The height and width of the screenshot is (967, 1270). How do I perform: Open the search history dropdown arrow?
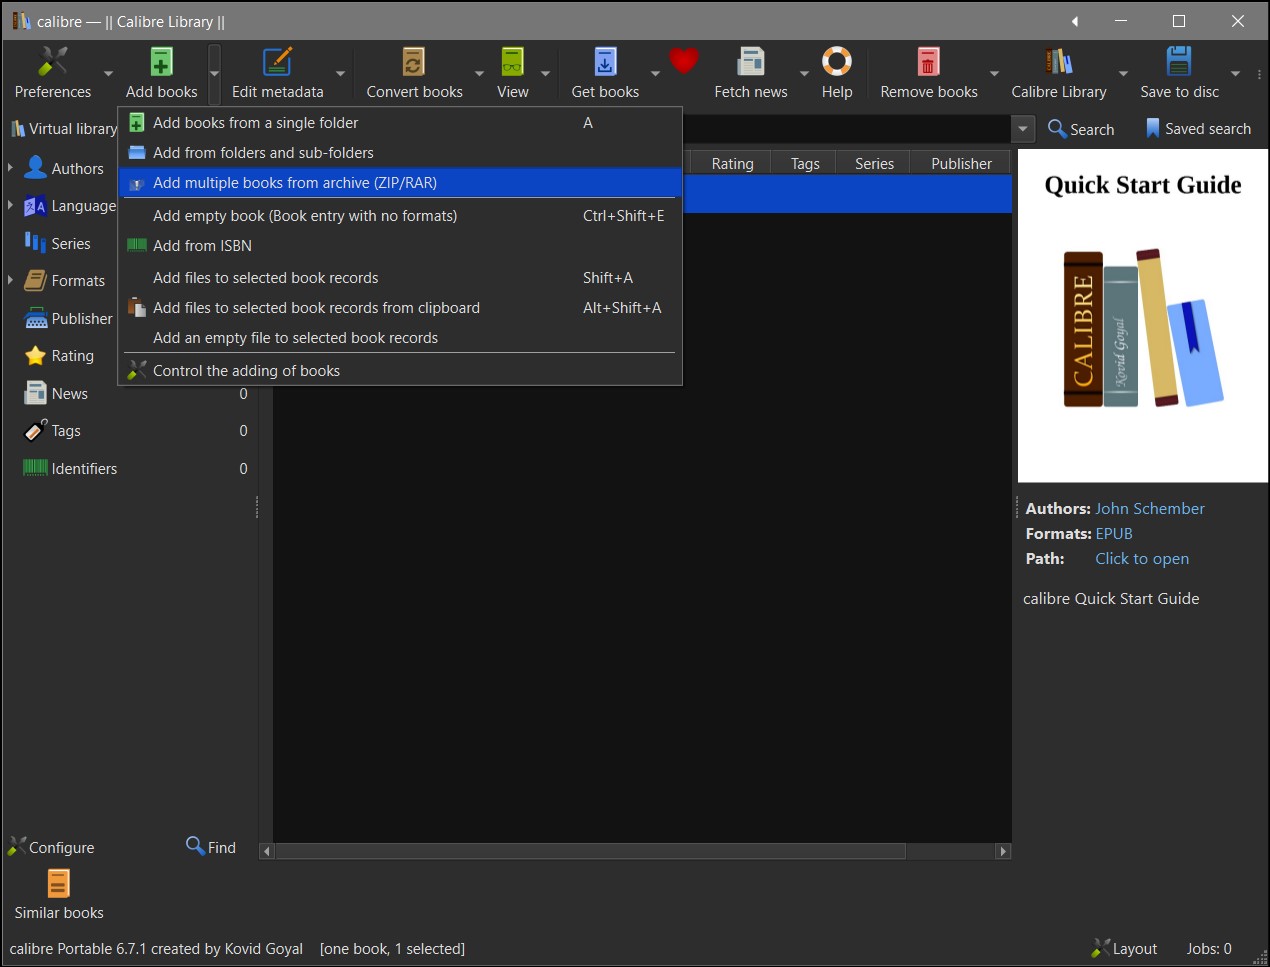point(1022,129)
